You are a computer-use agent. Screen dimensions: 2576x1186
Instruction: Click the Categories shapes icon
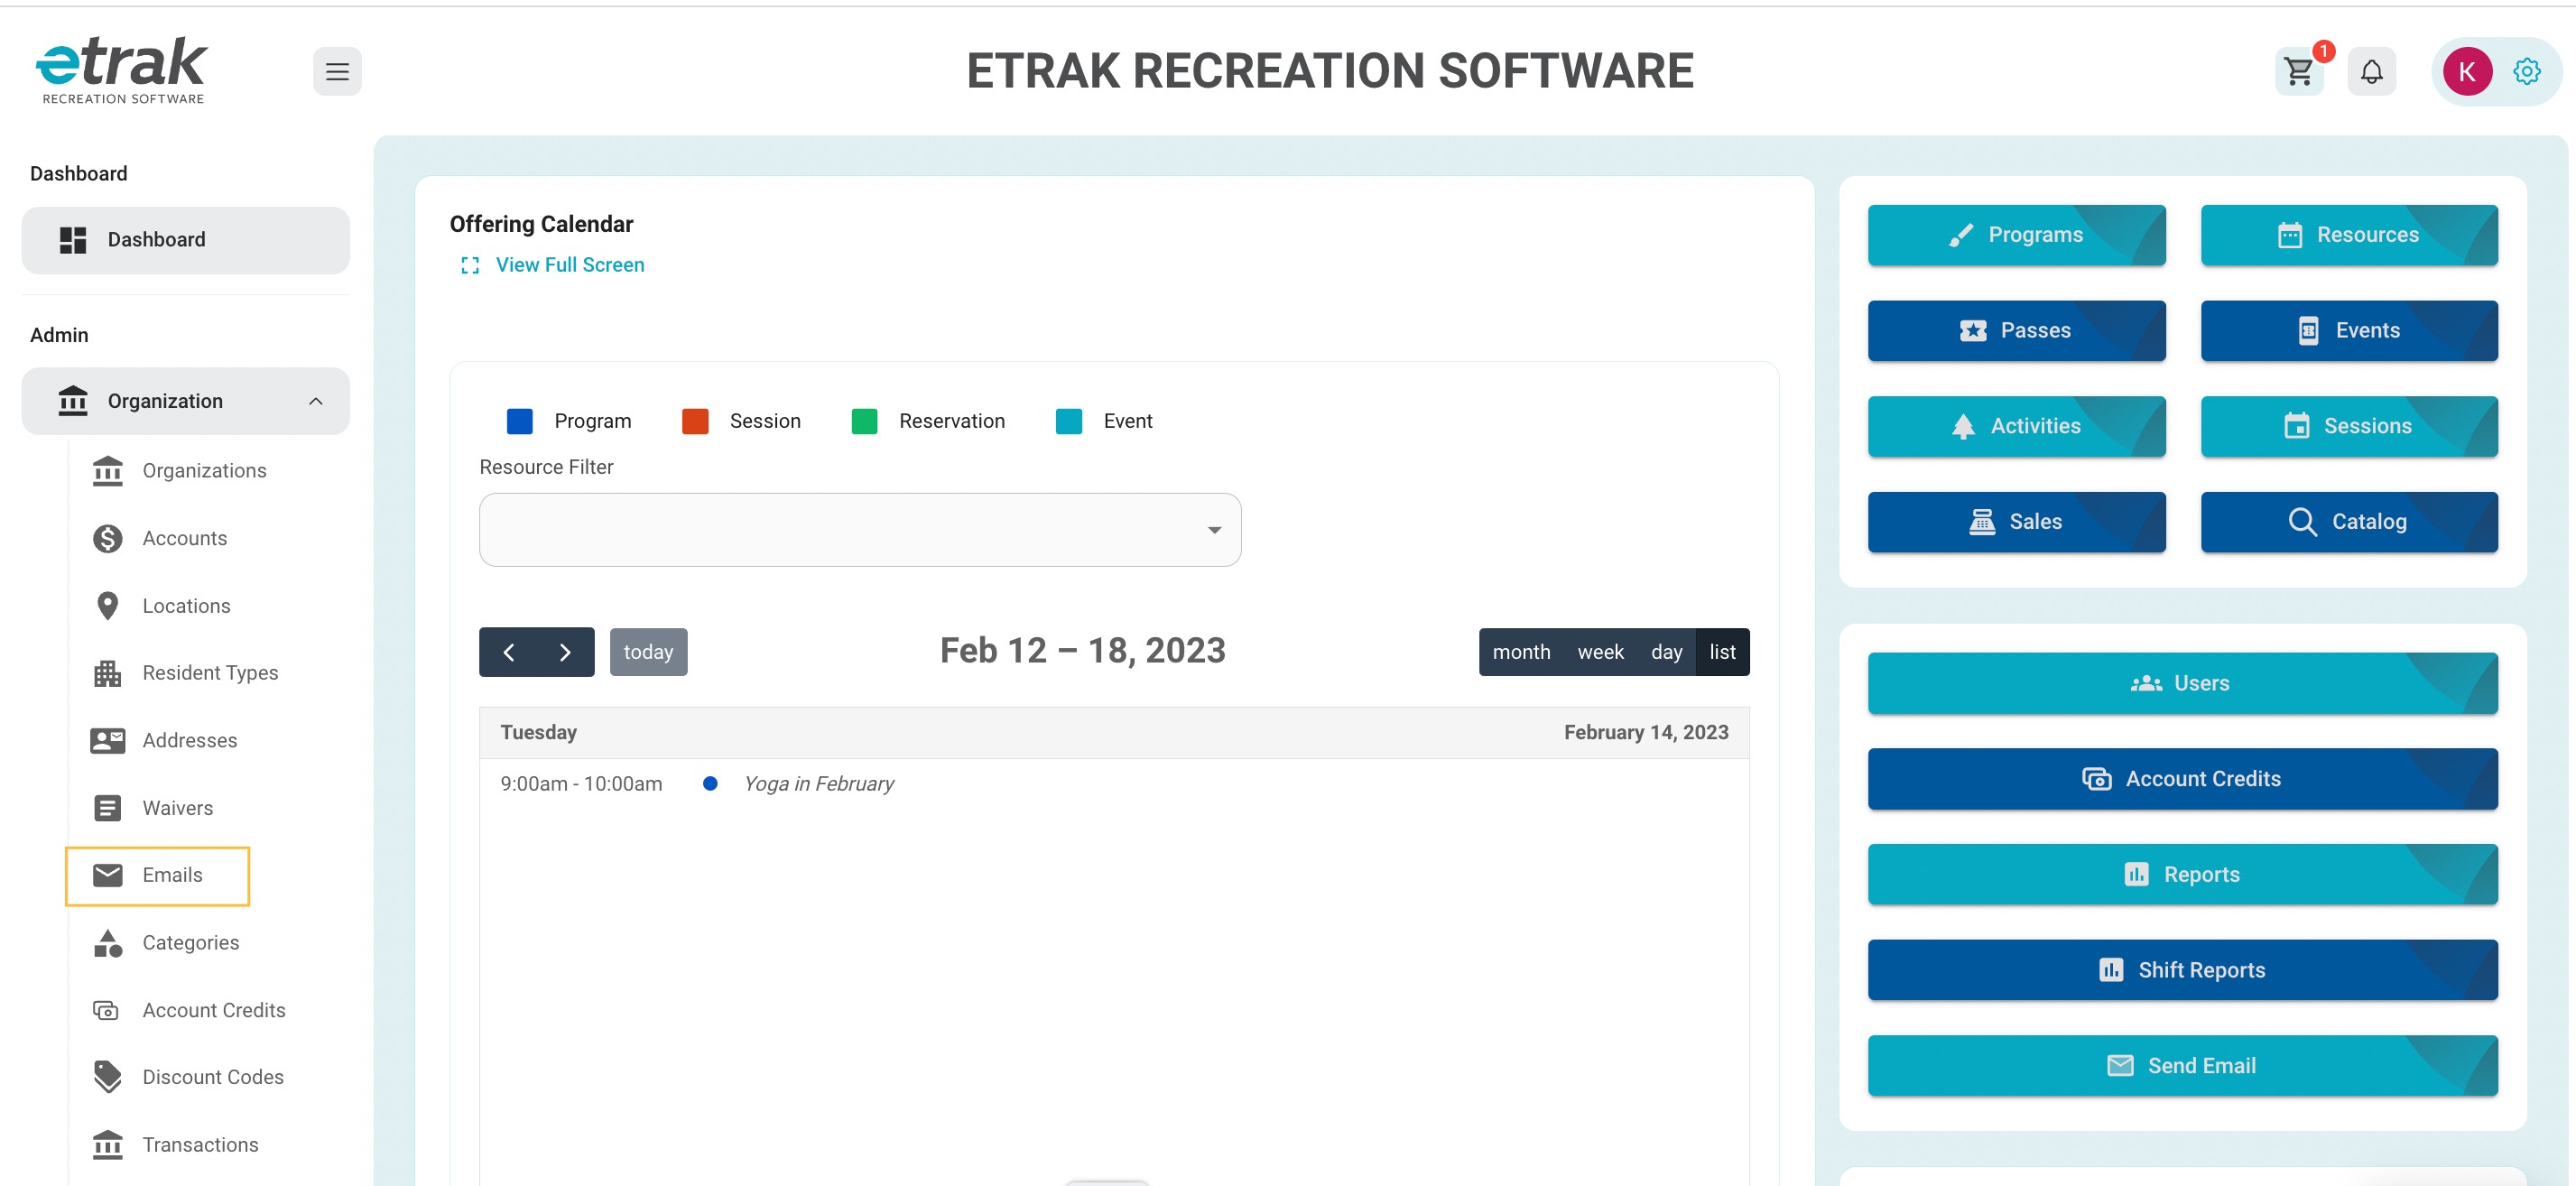107,943
